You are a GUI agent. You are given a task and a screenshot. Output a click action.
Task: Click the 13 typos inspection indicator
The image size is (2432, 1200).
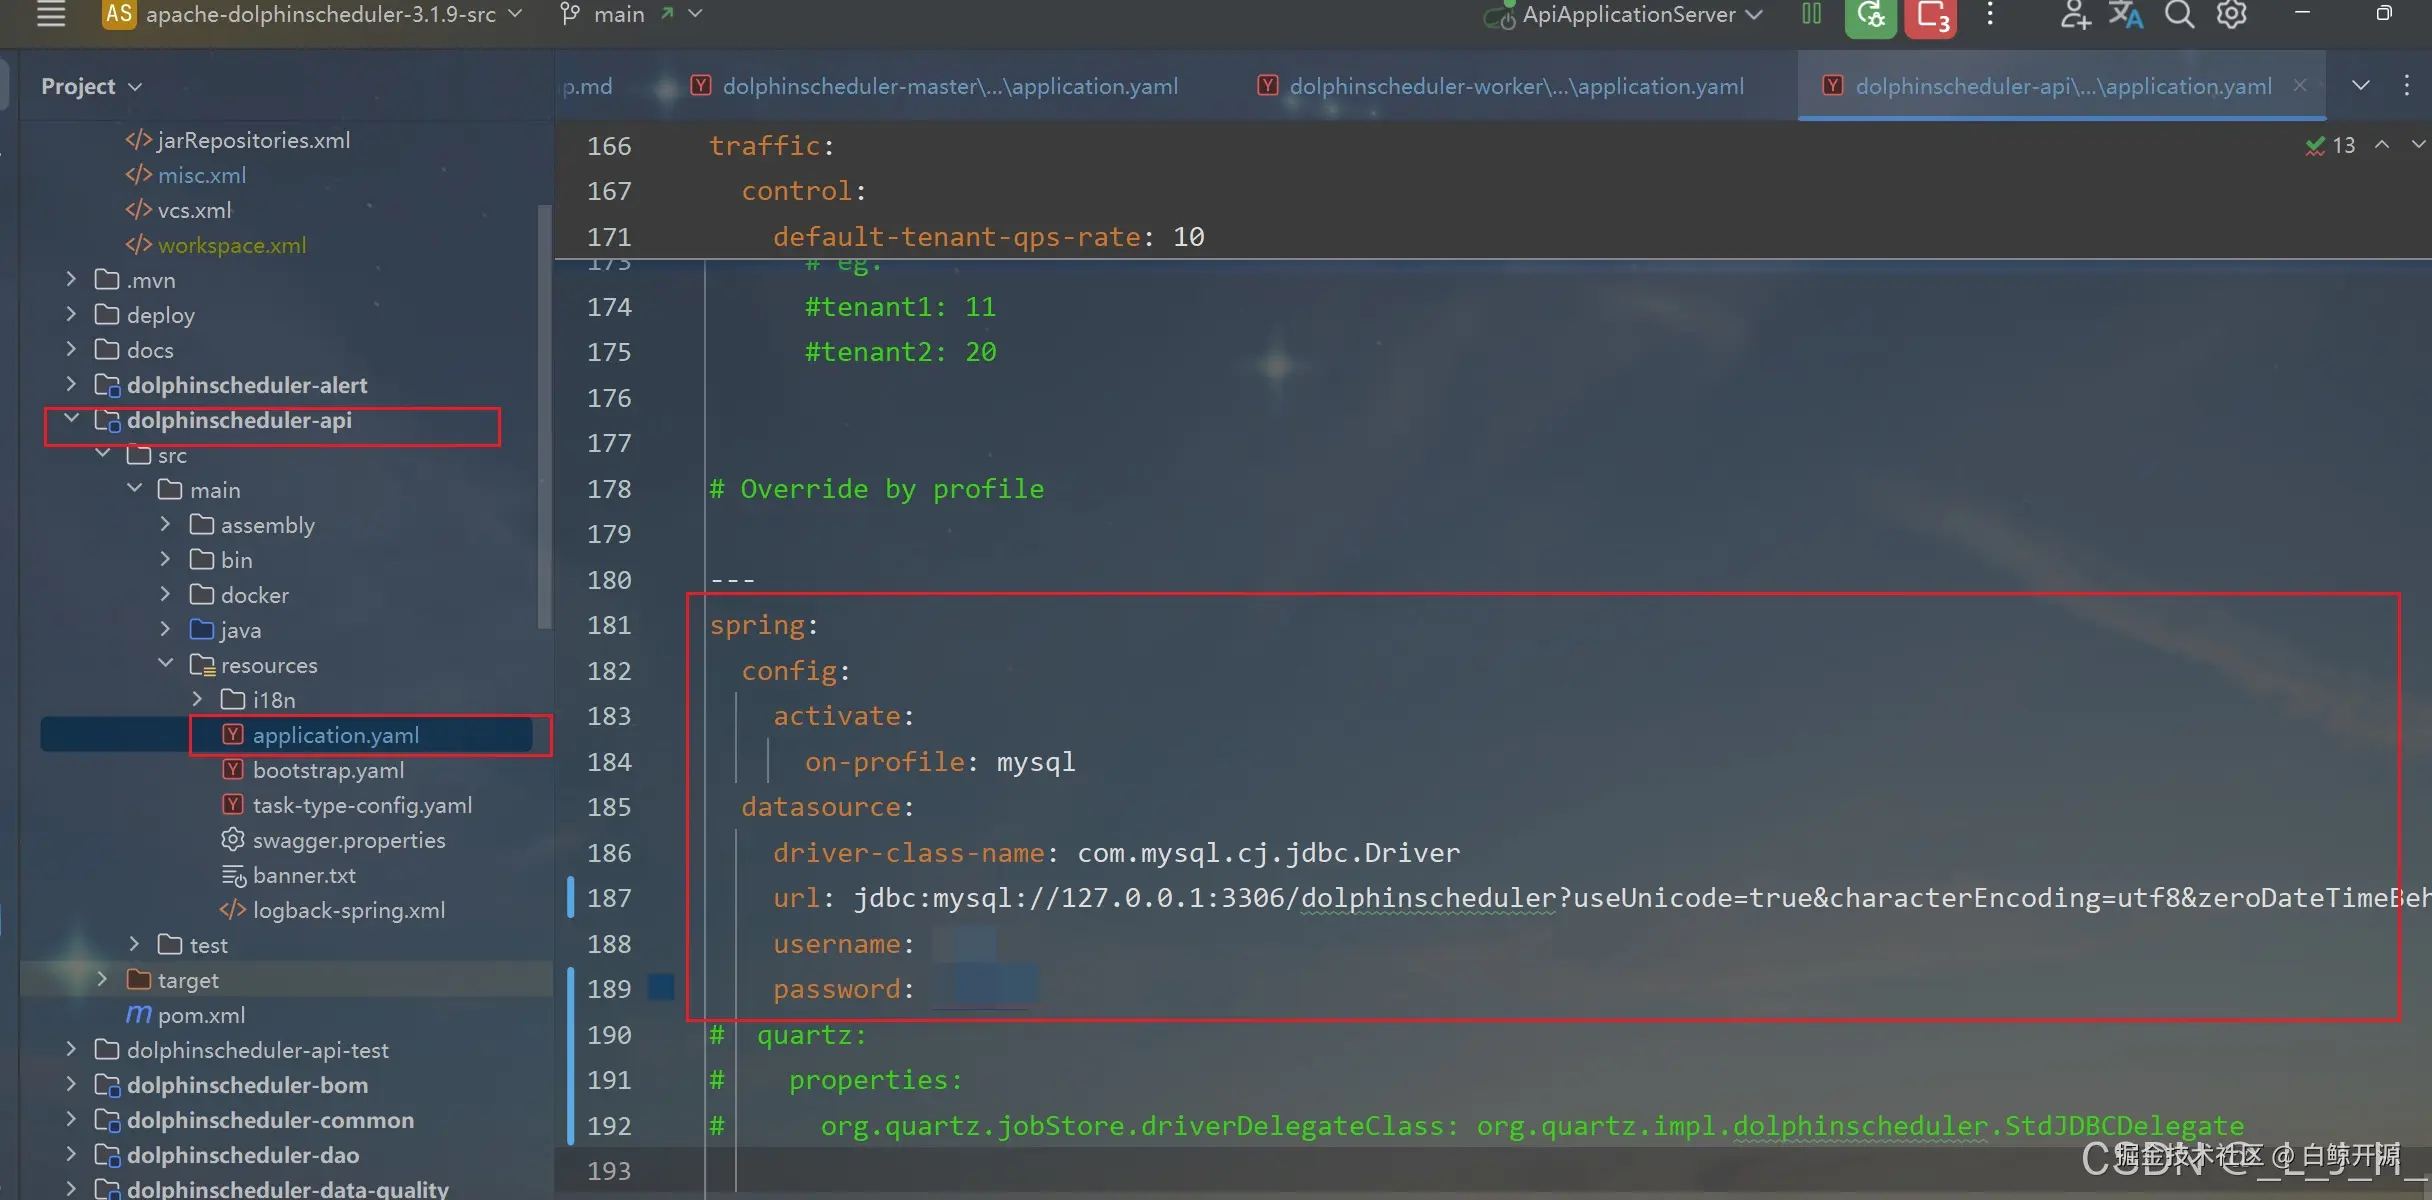click(2331, 145)
